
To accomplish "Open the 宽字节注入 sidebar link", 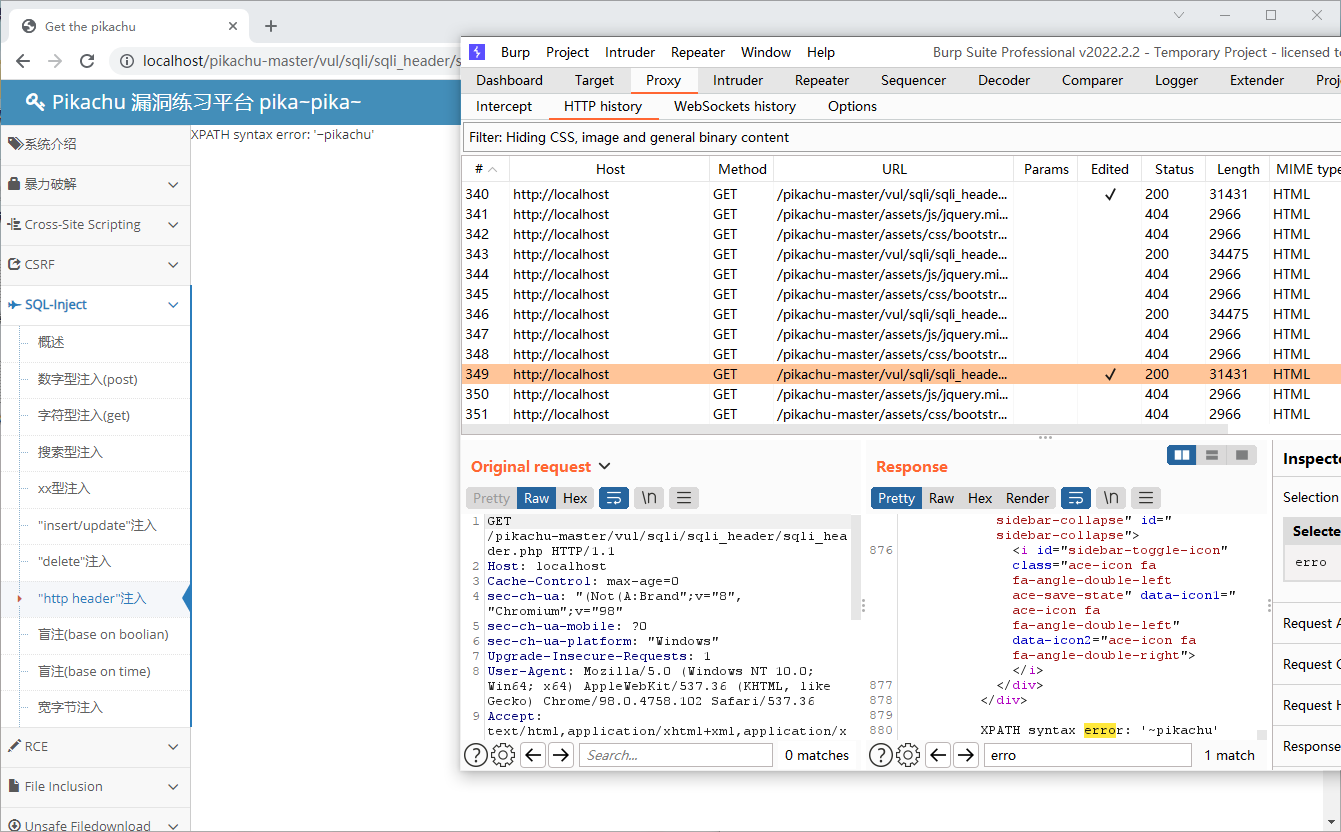I will pos(71,707).
